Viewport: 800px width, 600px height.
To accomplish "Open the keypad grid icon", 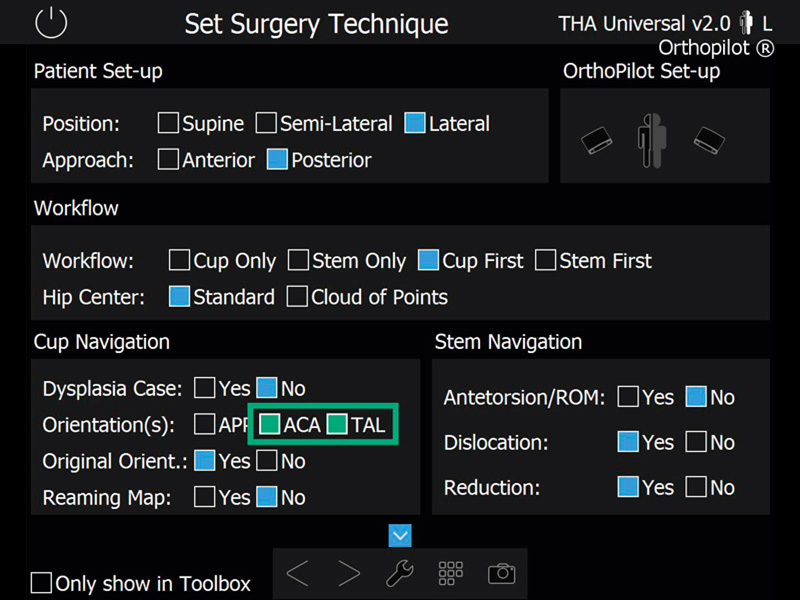I will click(450, 572).
